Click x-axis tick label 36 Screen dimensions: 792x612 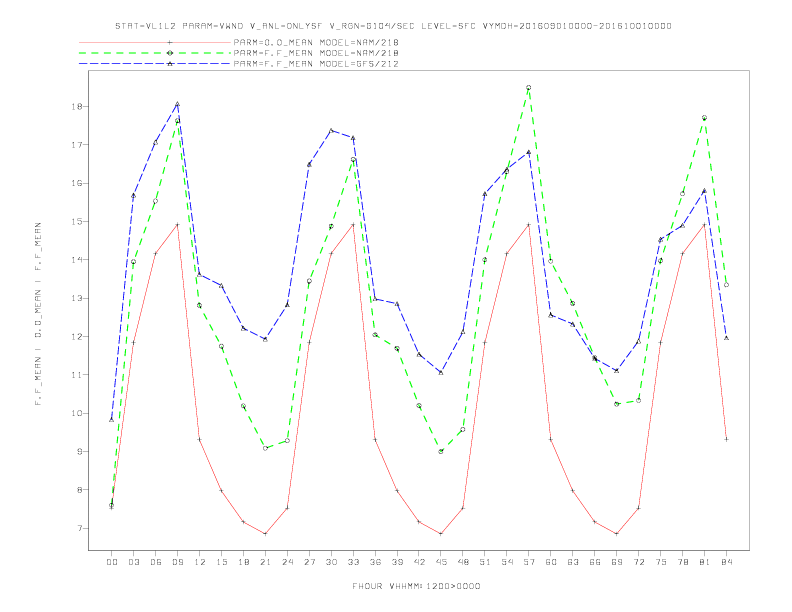(x=375, y=562)
